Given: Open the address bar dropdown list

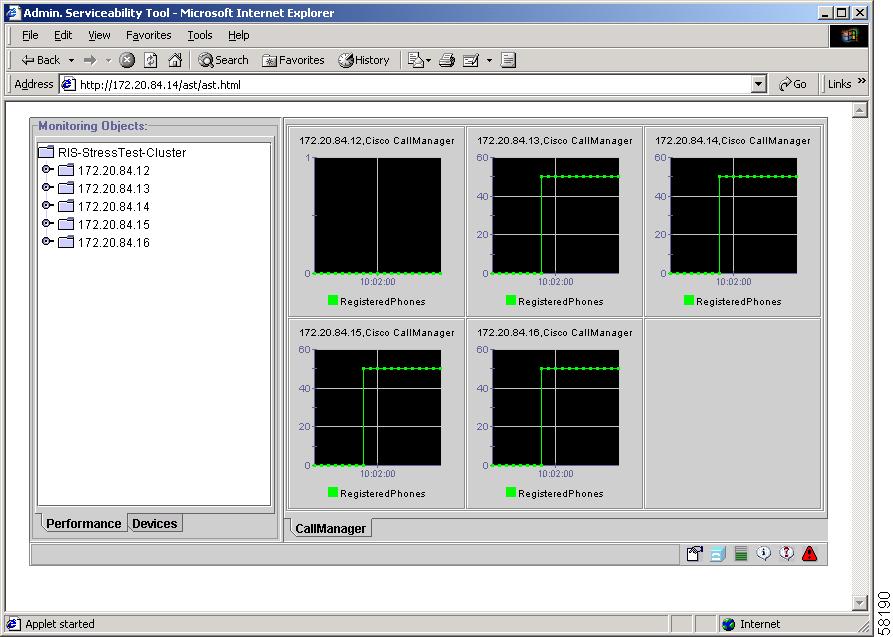Looking at the screenshot, I should [759, 85].
